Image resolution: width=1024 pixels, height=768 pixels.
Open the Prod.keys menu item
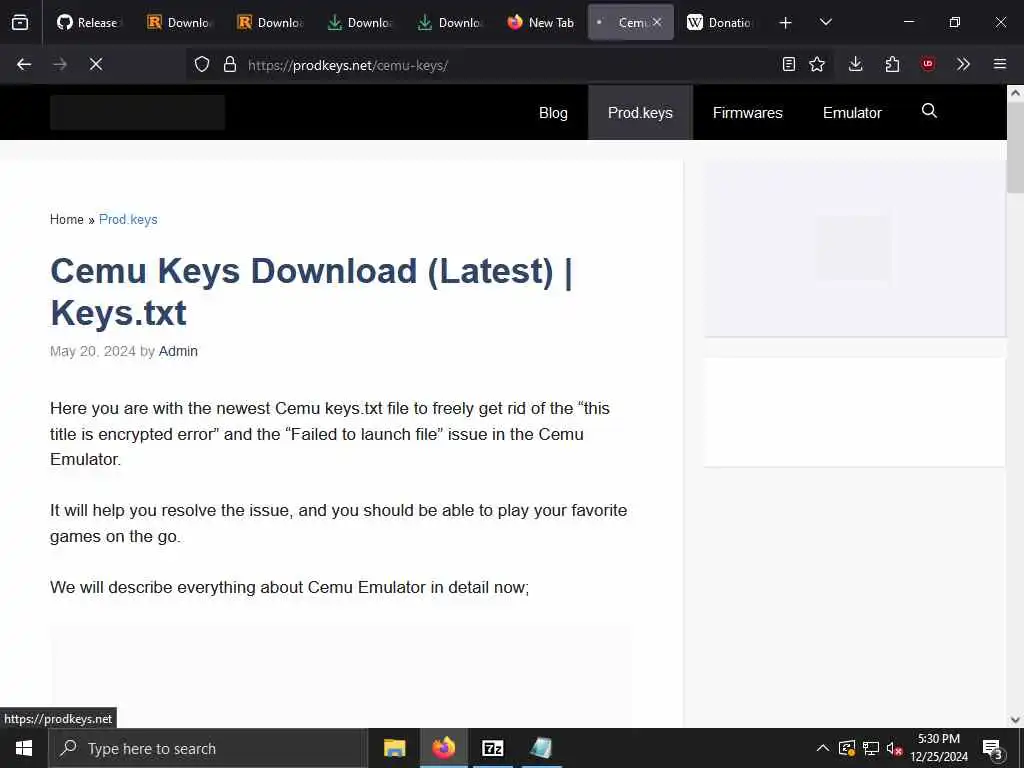[x=640, y=112]
